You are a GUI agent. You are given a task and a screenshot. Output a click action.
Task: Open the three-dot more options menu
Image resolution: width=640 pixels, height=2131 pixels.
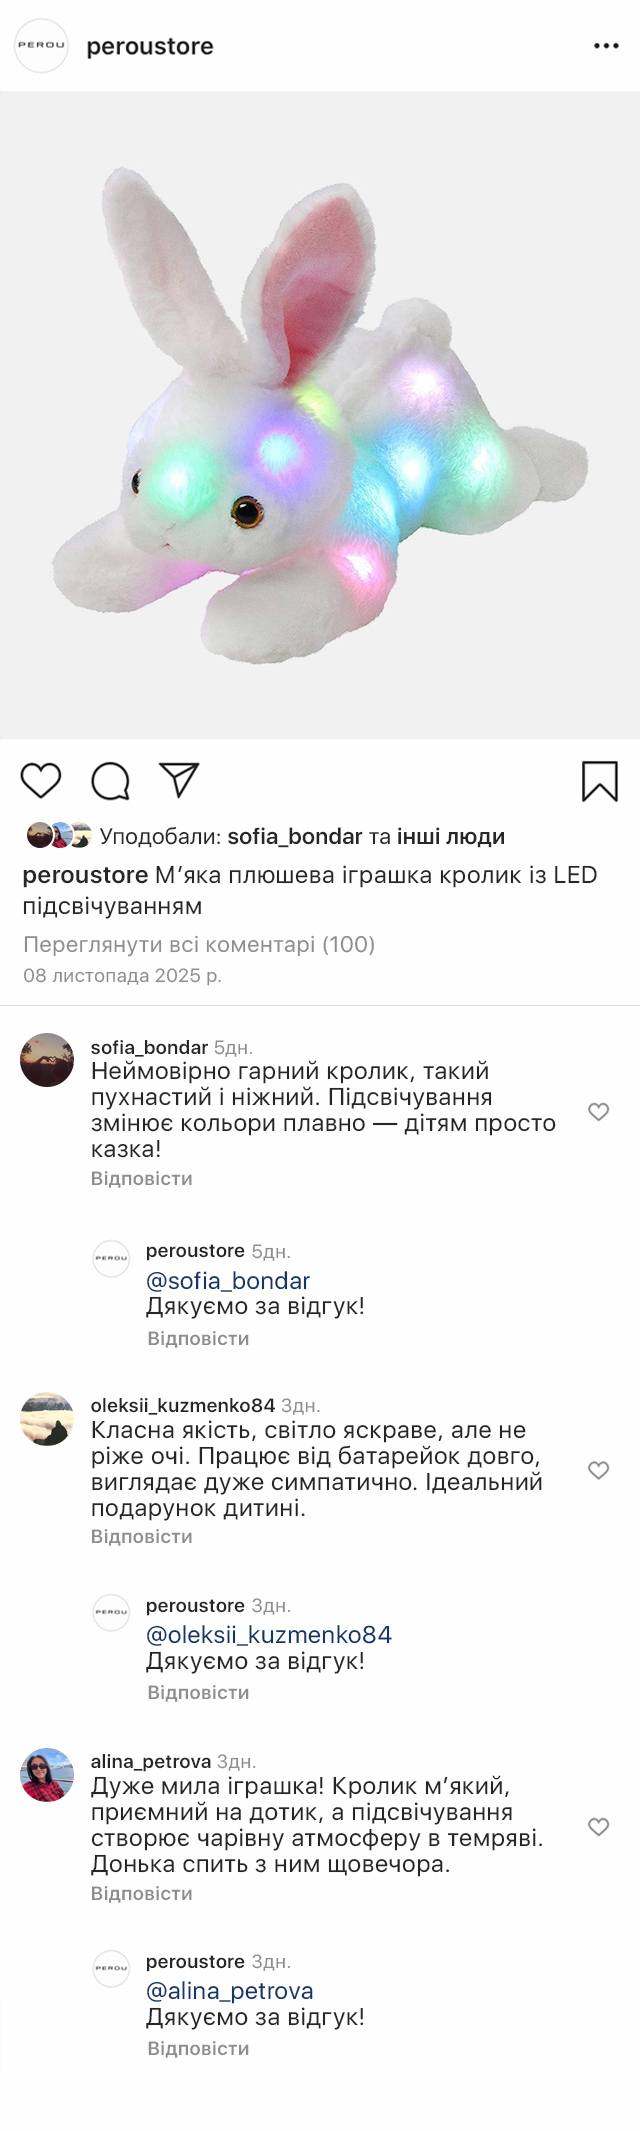tap(606, 46)
